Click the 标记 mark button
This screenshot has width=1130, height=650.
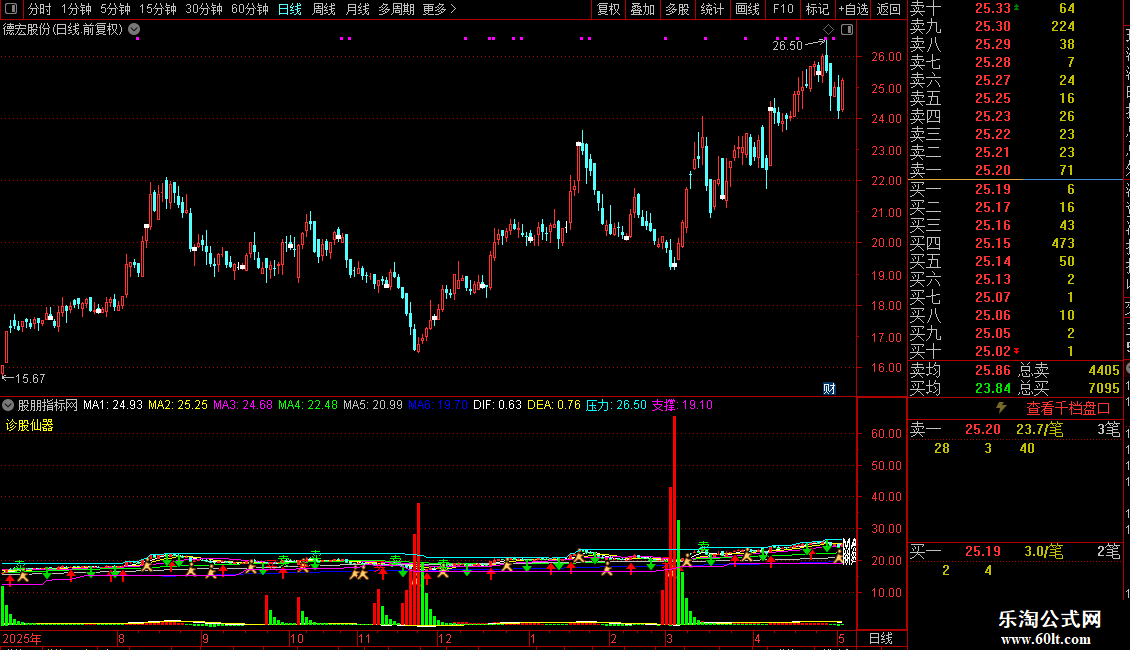817,9
